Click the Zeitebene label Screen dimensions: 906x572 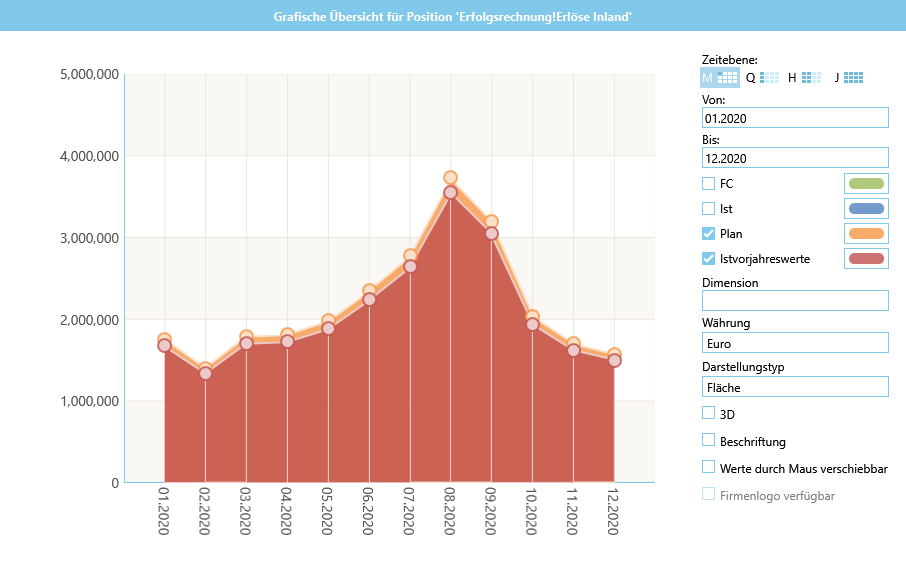(730, 60)
